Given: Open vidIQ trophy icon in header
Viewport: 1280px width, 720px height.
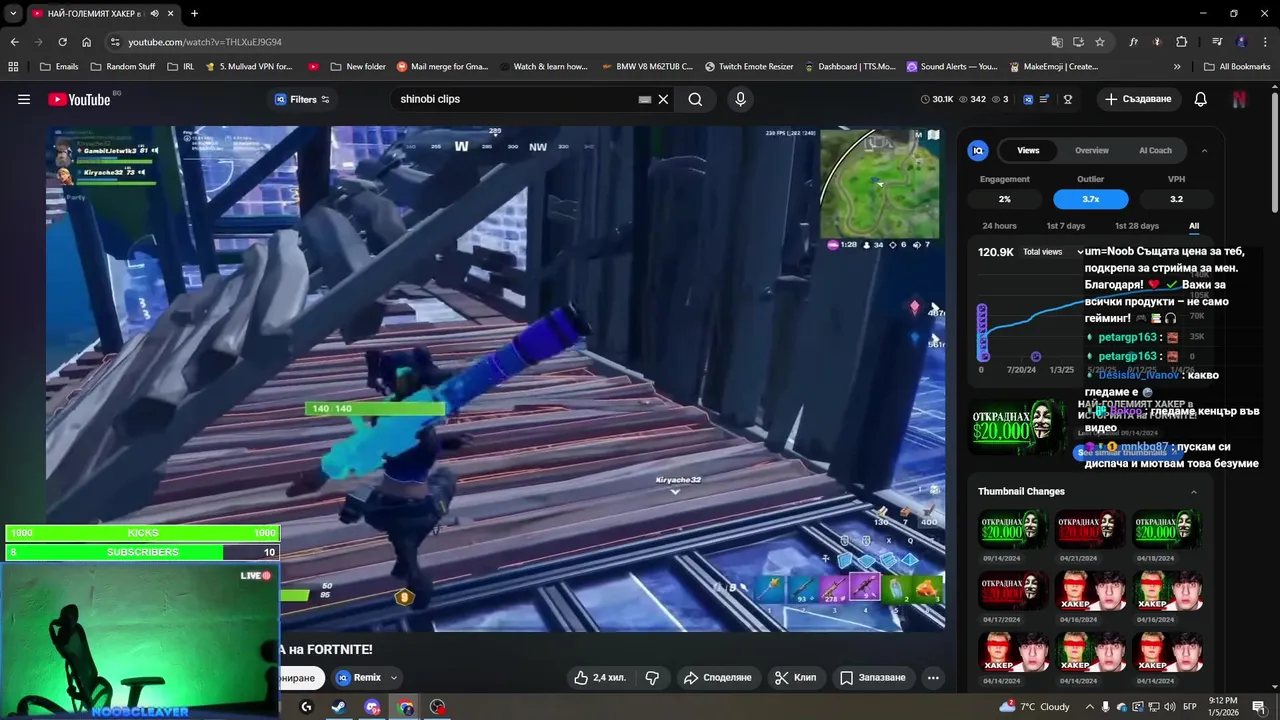Looking at the screenshot, I should [x=1068, y=99].
